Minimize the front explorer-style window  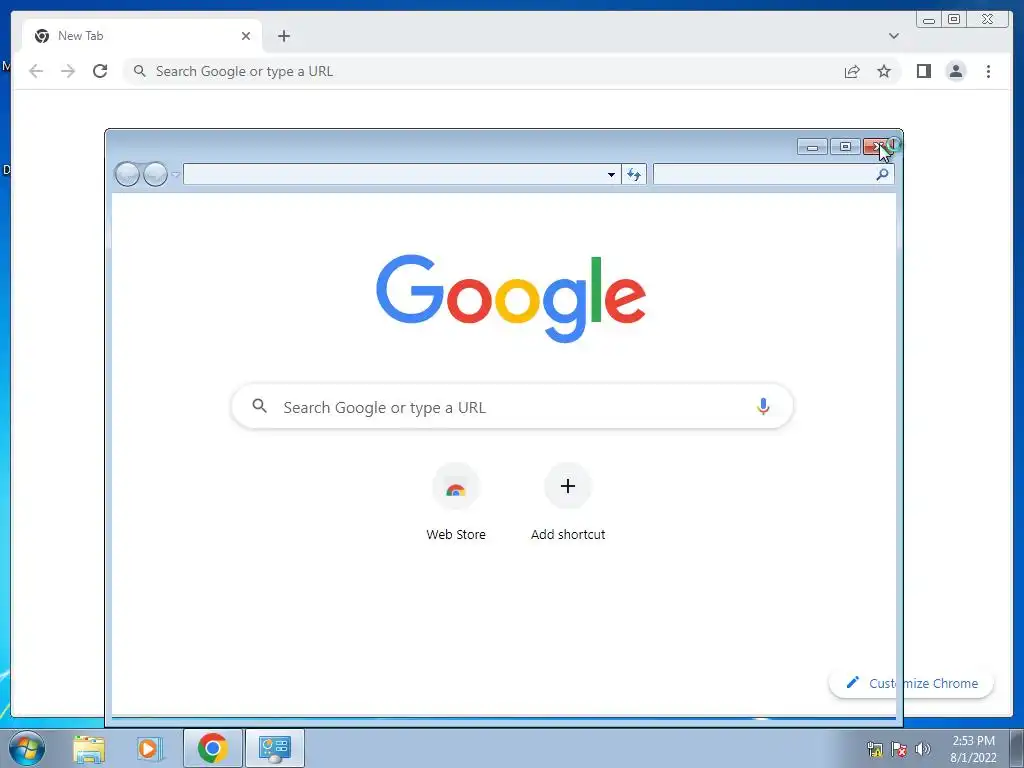812,147
